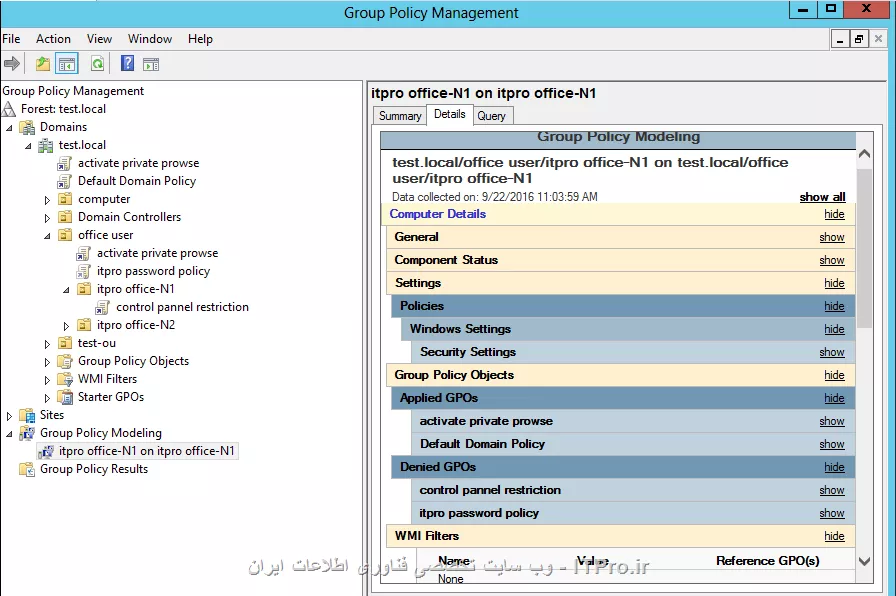Click the test-ou folder icon
The height and width of the screenshot is (596, 896).
click(66, 343)
